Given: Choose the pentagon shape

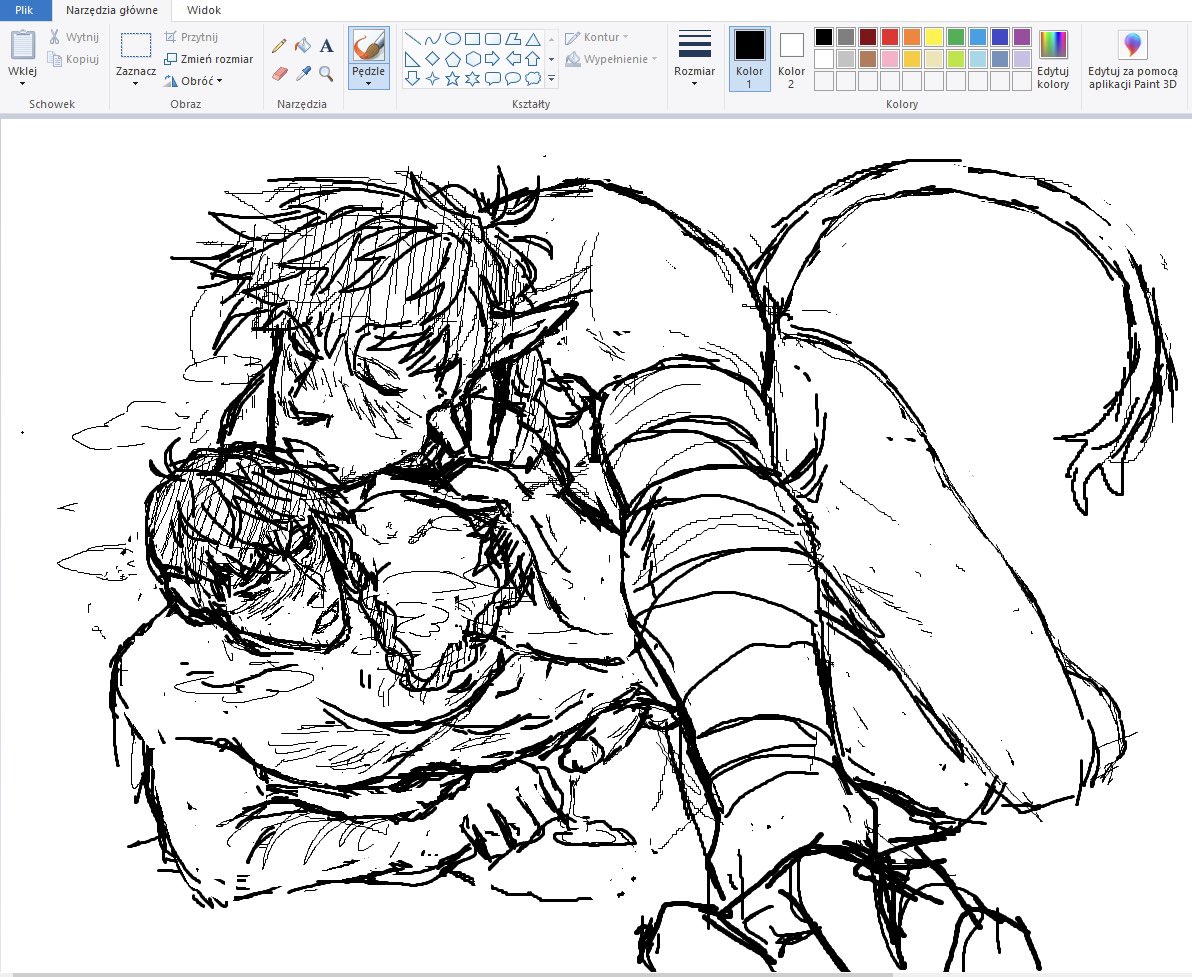Looking at the screenshot, I should 452,59.
